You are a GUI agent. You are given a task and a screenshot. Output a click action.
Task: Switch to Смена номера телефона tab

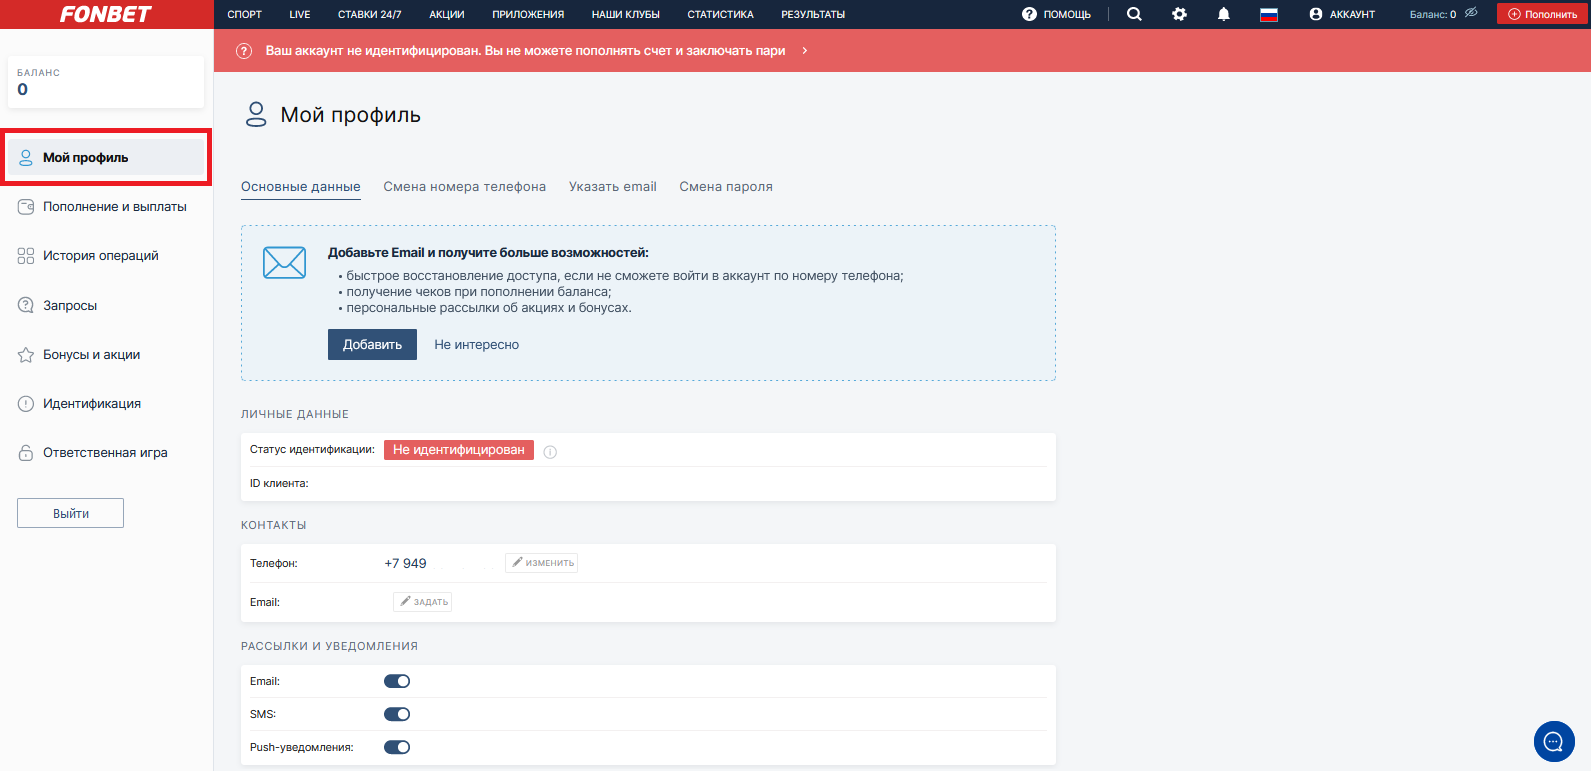[465, 187]
